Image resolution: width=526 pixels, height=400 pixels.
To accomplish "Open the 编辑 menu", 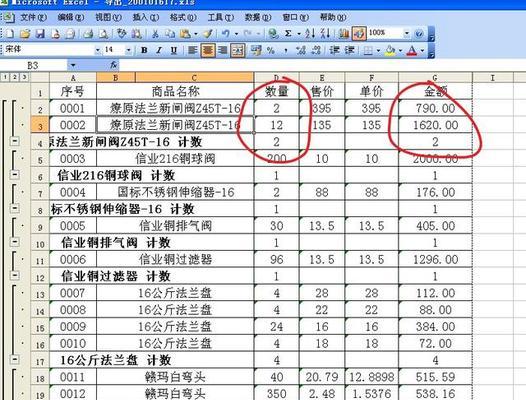I will (71, 17).
